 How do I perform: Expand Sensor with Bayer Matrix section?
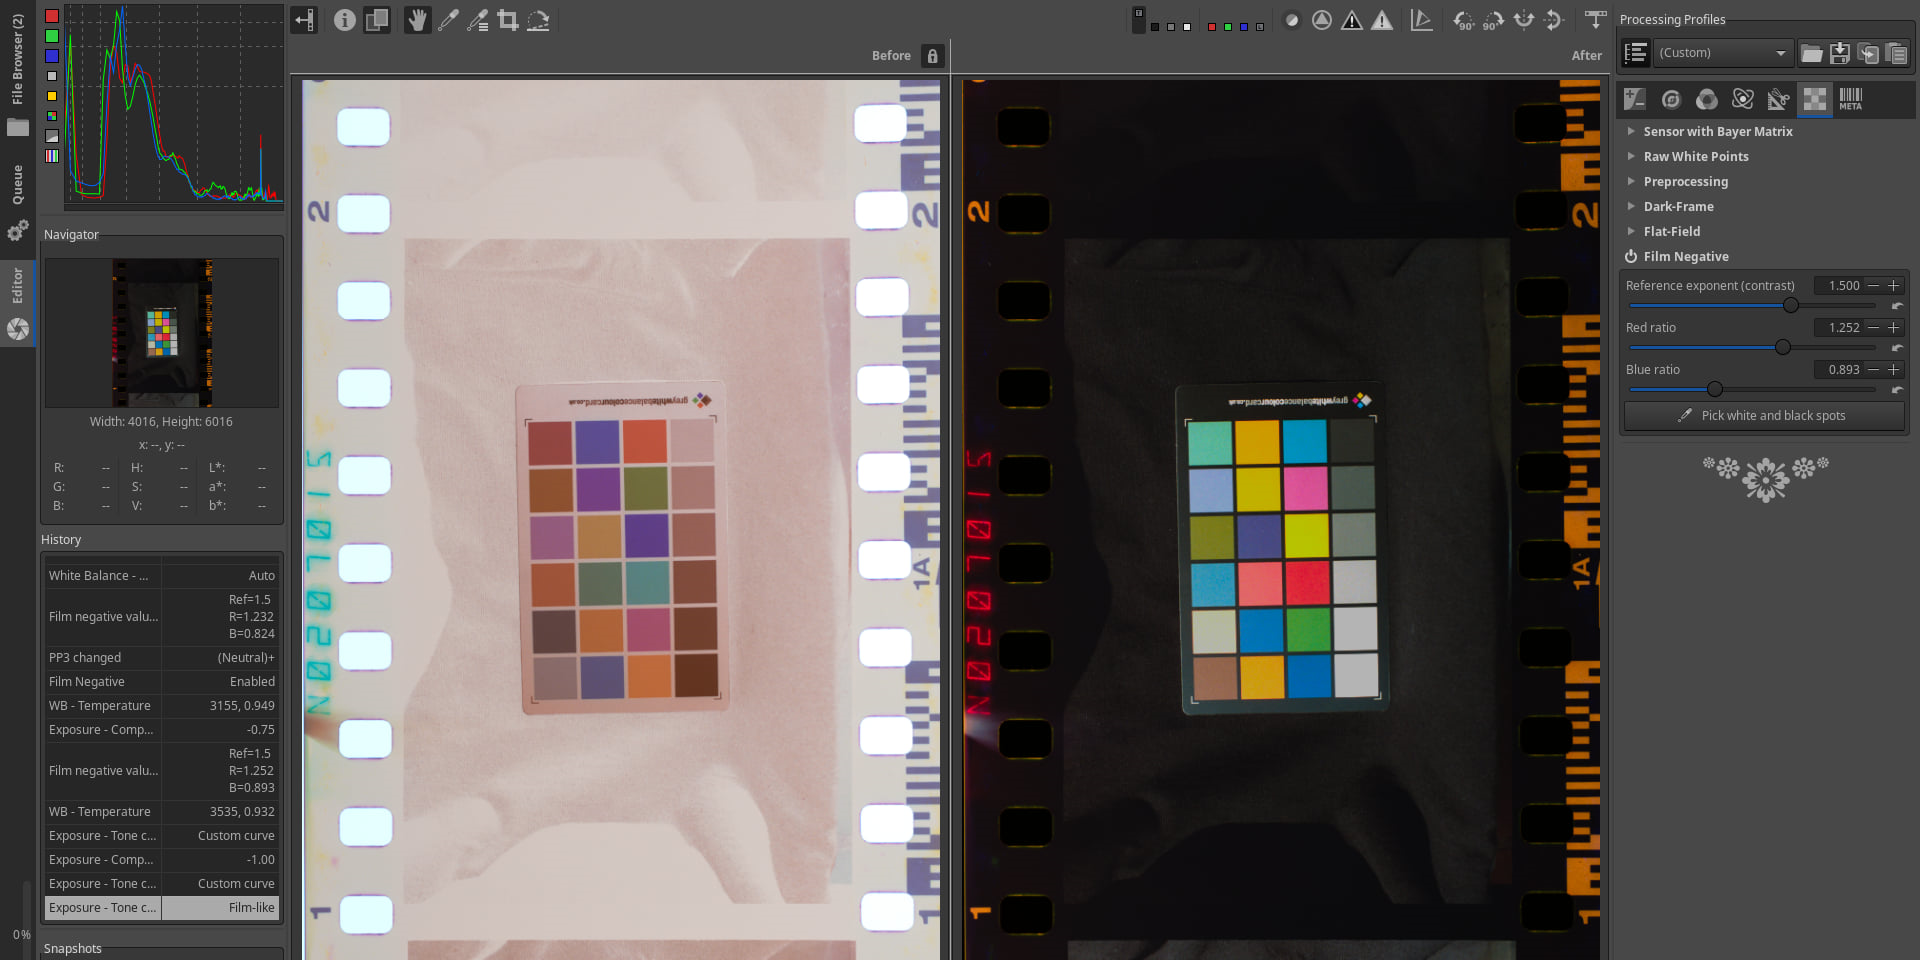pos(1717,132)
